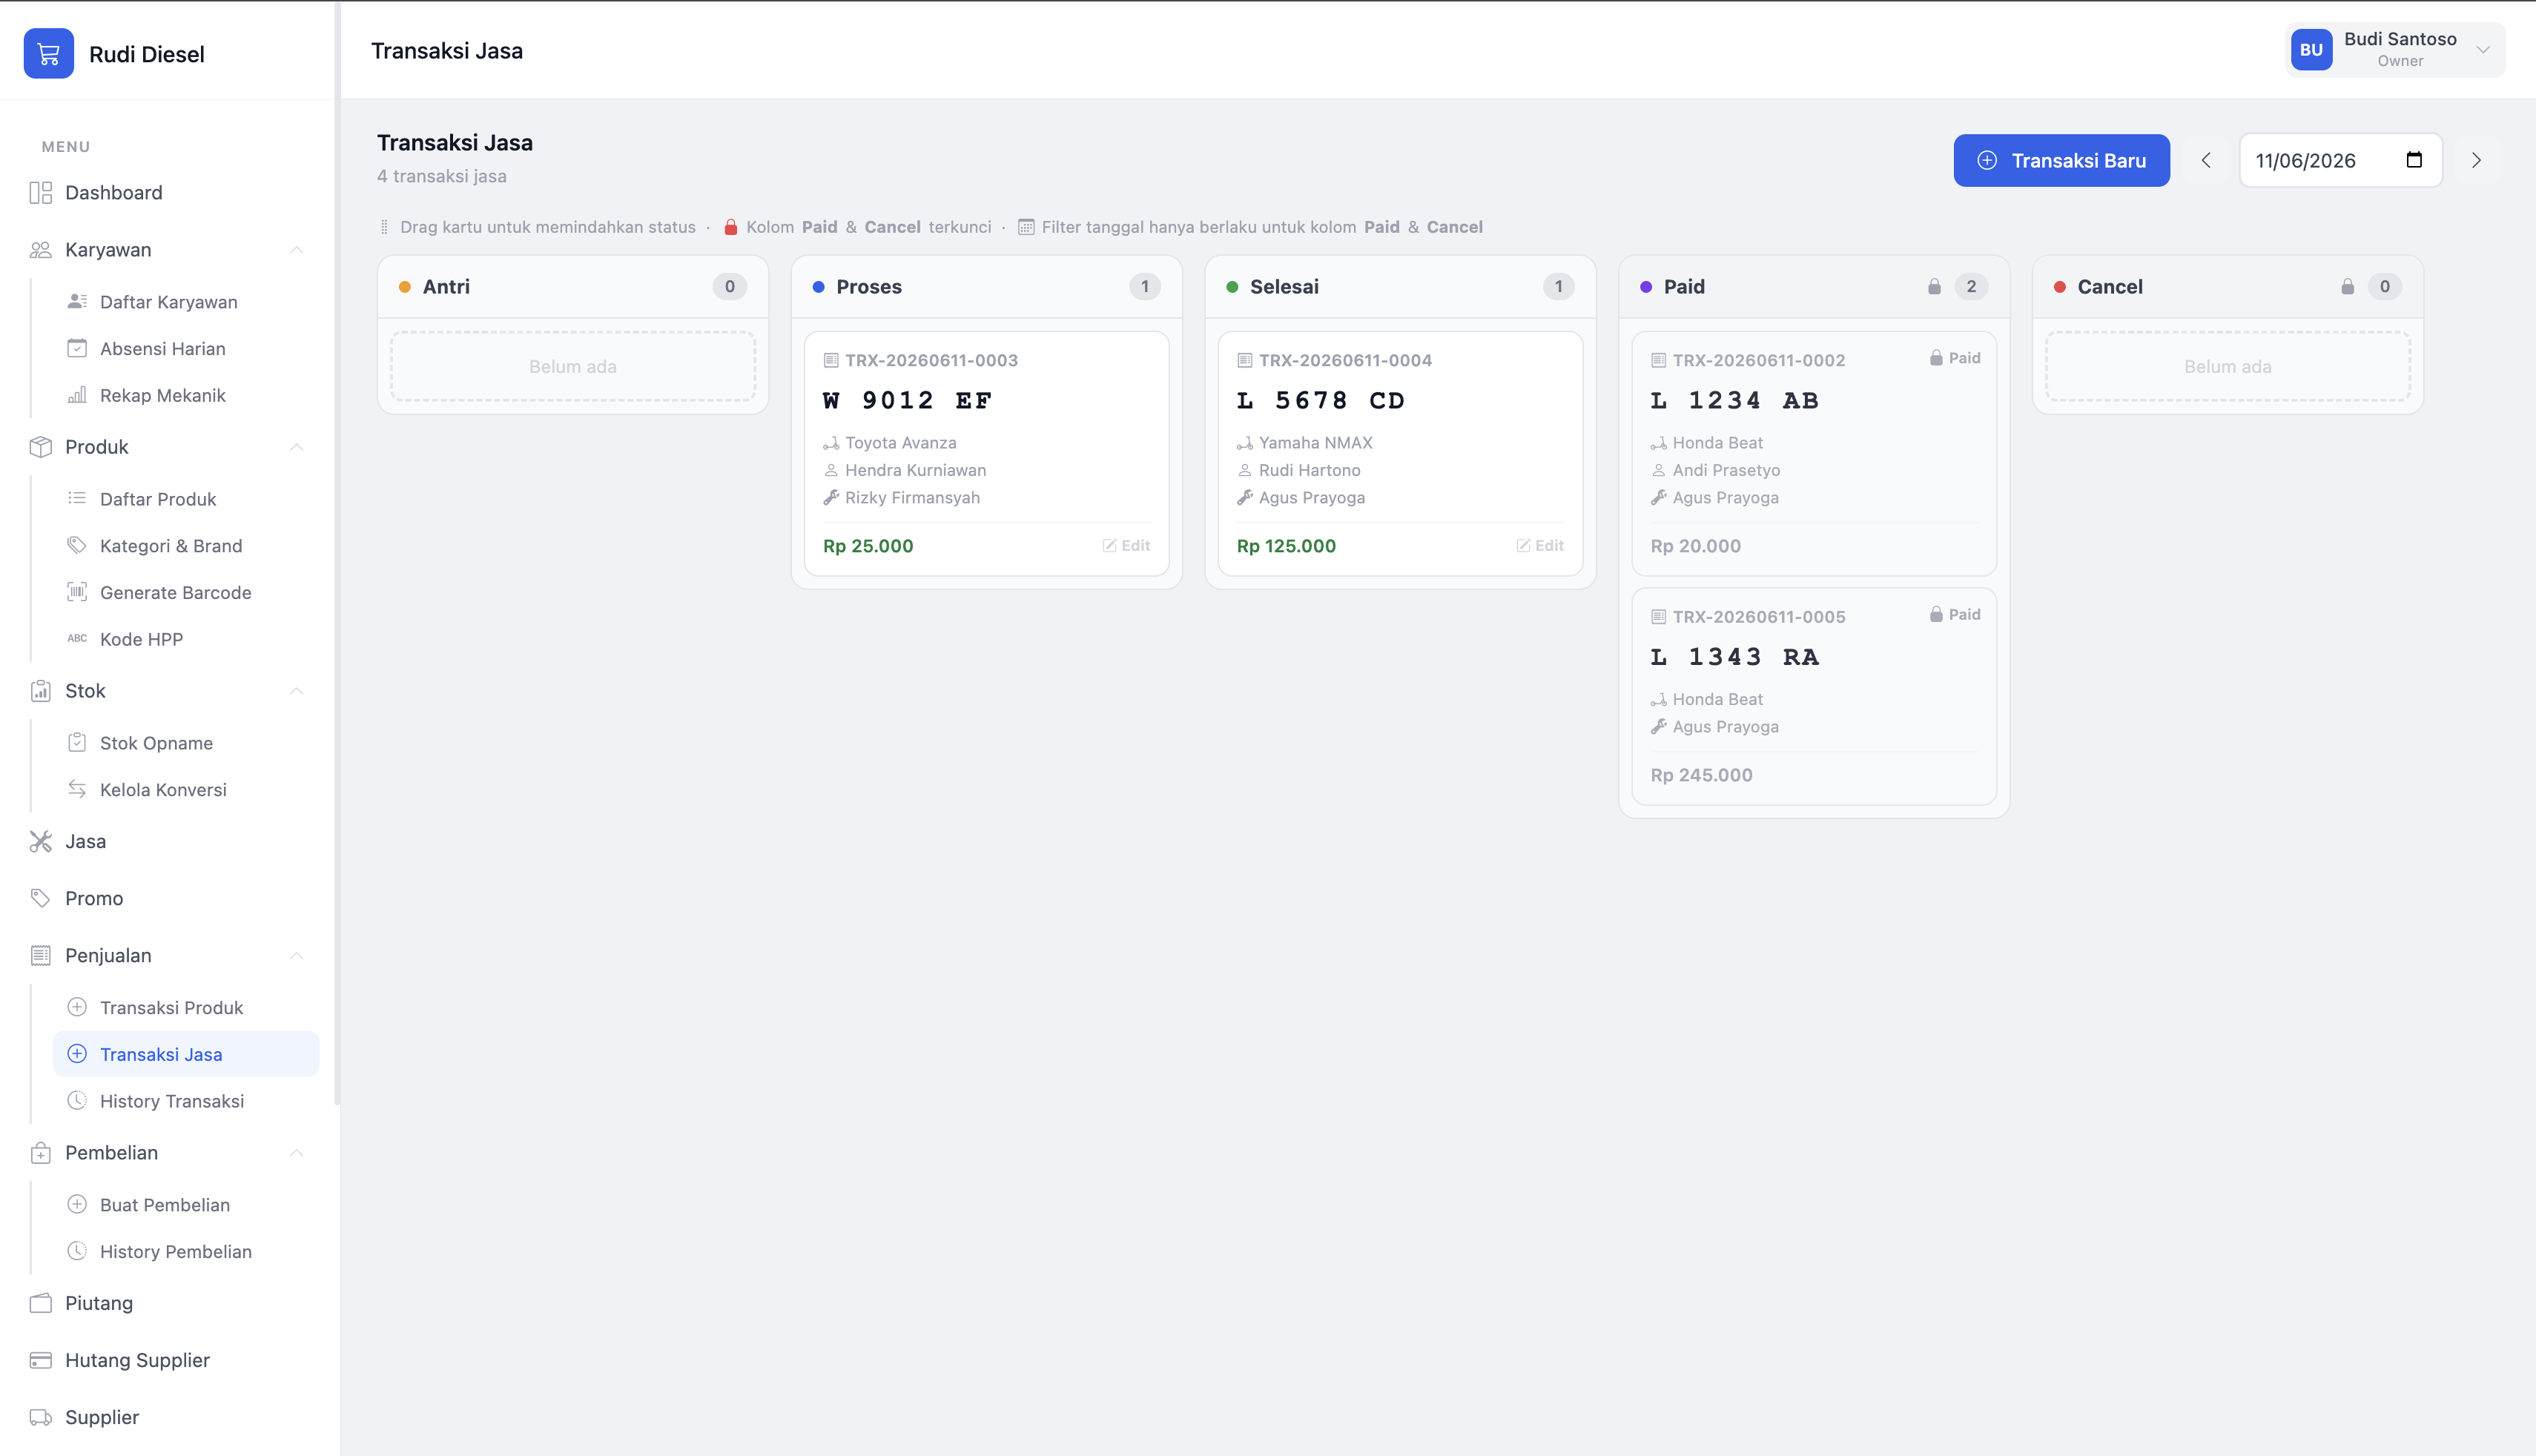
Task: Open the L 1234 AB paid card
Action: coord(1815,454)
